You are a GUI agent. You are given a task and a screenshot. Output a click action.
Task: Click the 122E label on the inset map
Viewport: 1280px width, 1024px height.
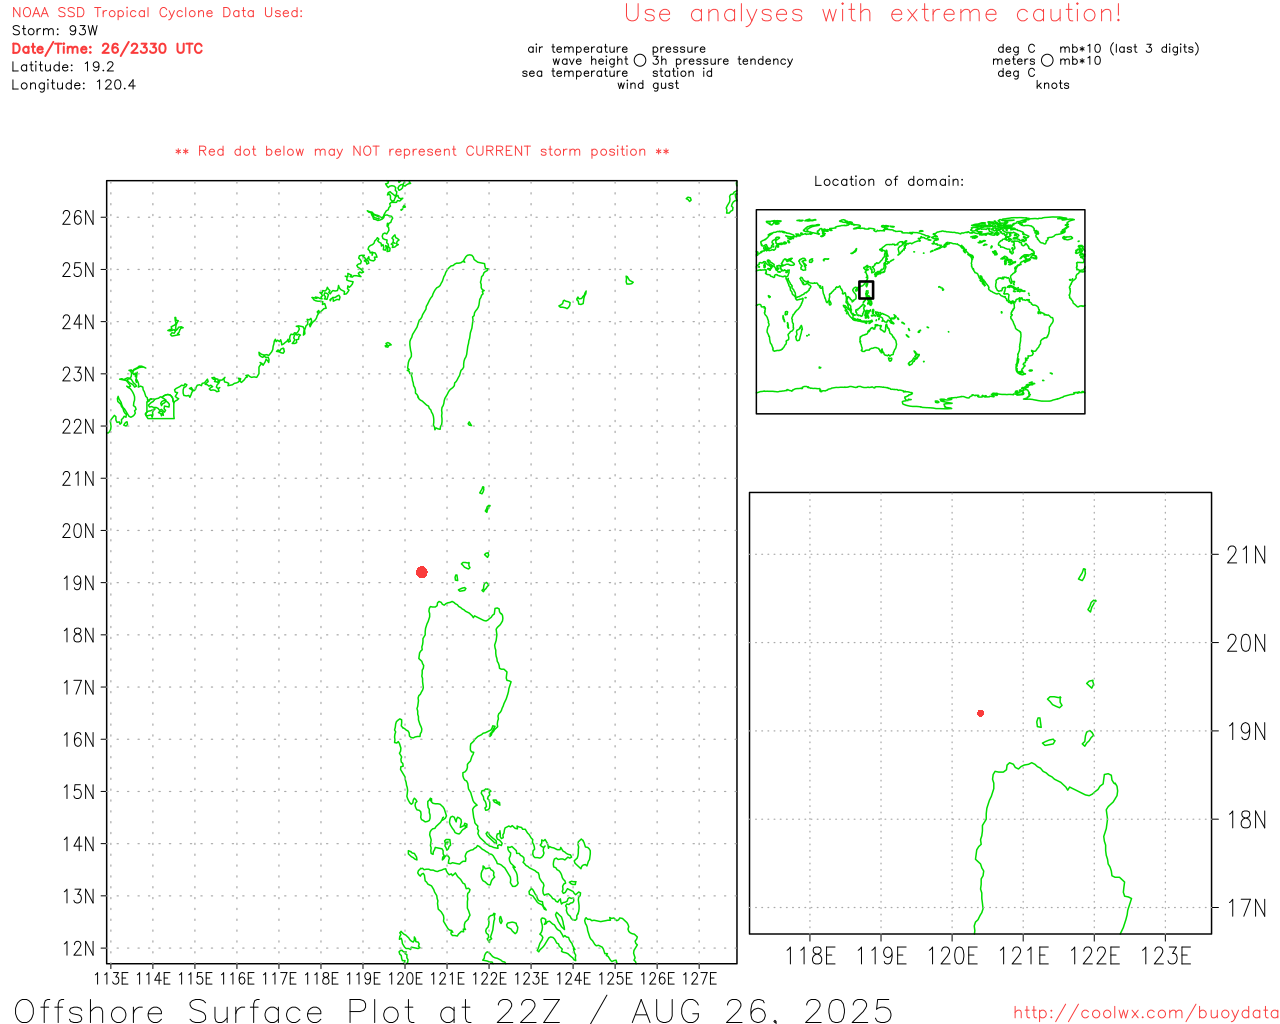click(x=1094, y=956)
